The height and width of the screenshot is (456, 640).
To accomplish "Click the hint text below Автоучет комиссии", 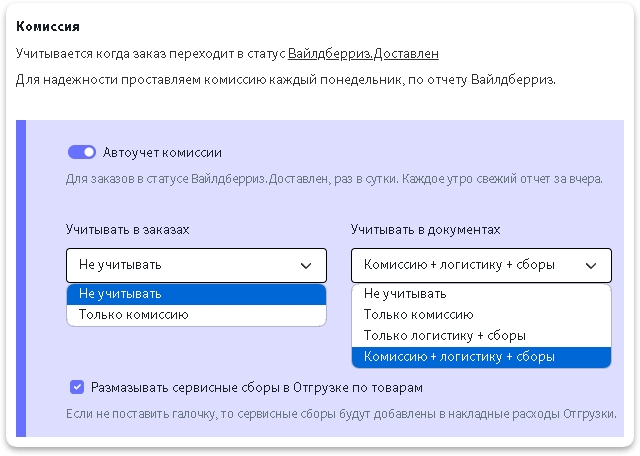I will (x=334, y=180).
